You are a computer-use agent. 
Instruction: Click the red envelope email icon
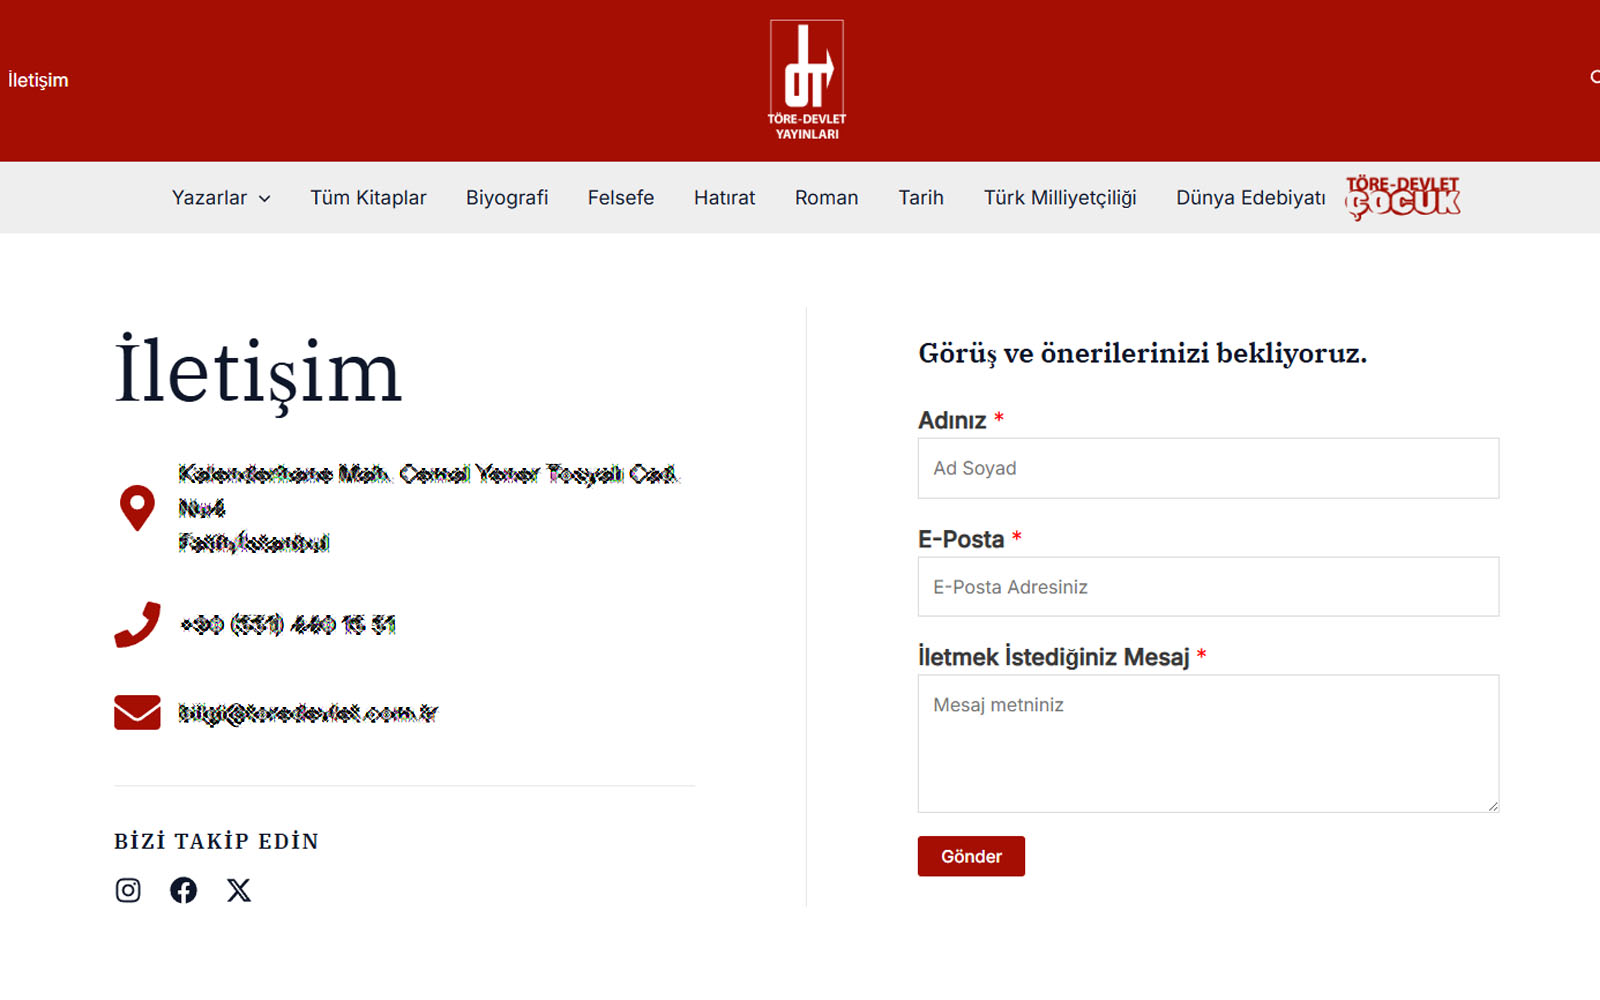click(x=137, y=712)
